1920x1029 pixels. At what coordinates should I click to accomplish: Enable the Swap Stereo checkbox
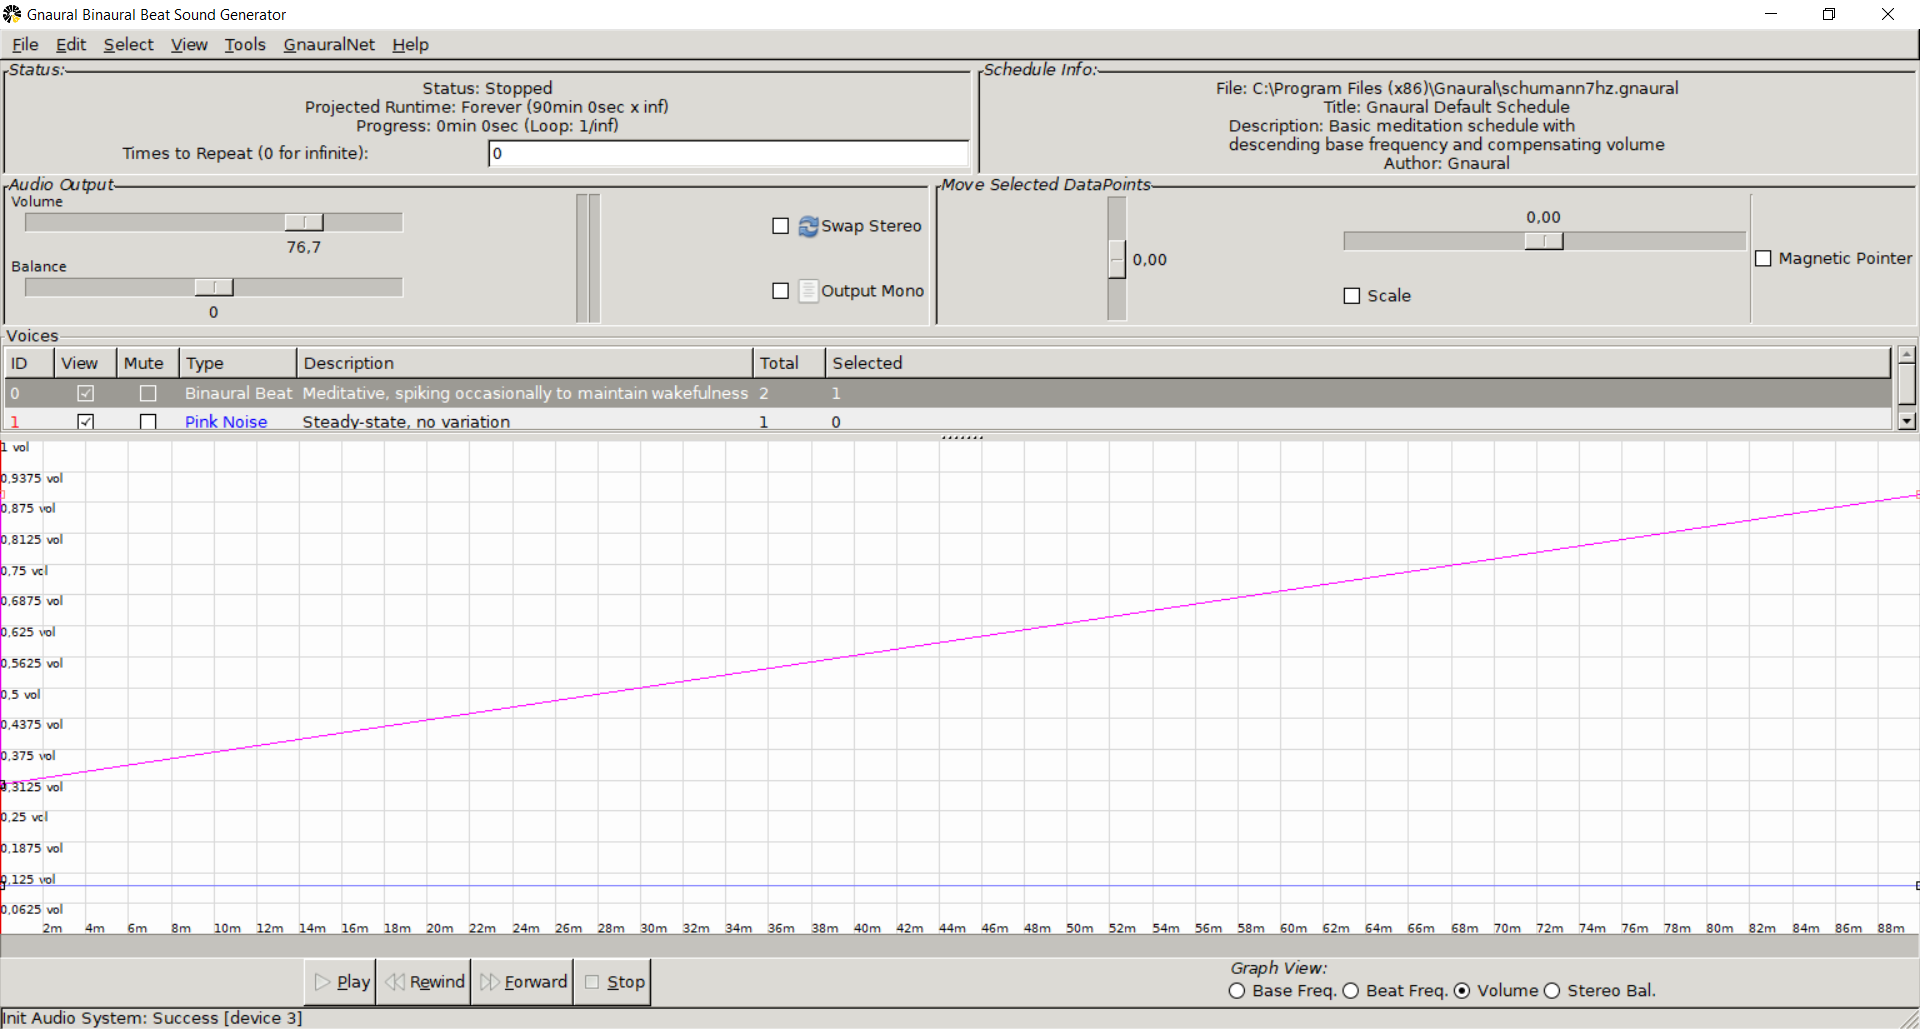click(781, 226)
